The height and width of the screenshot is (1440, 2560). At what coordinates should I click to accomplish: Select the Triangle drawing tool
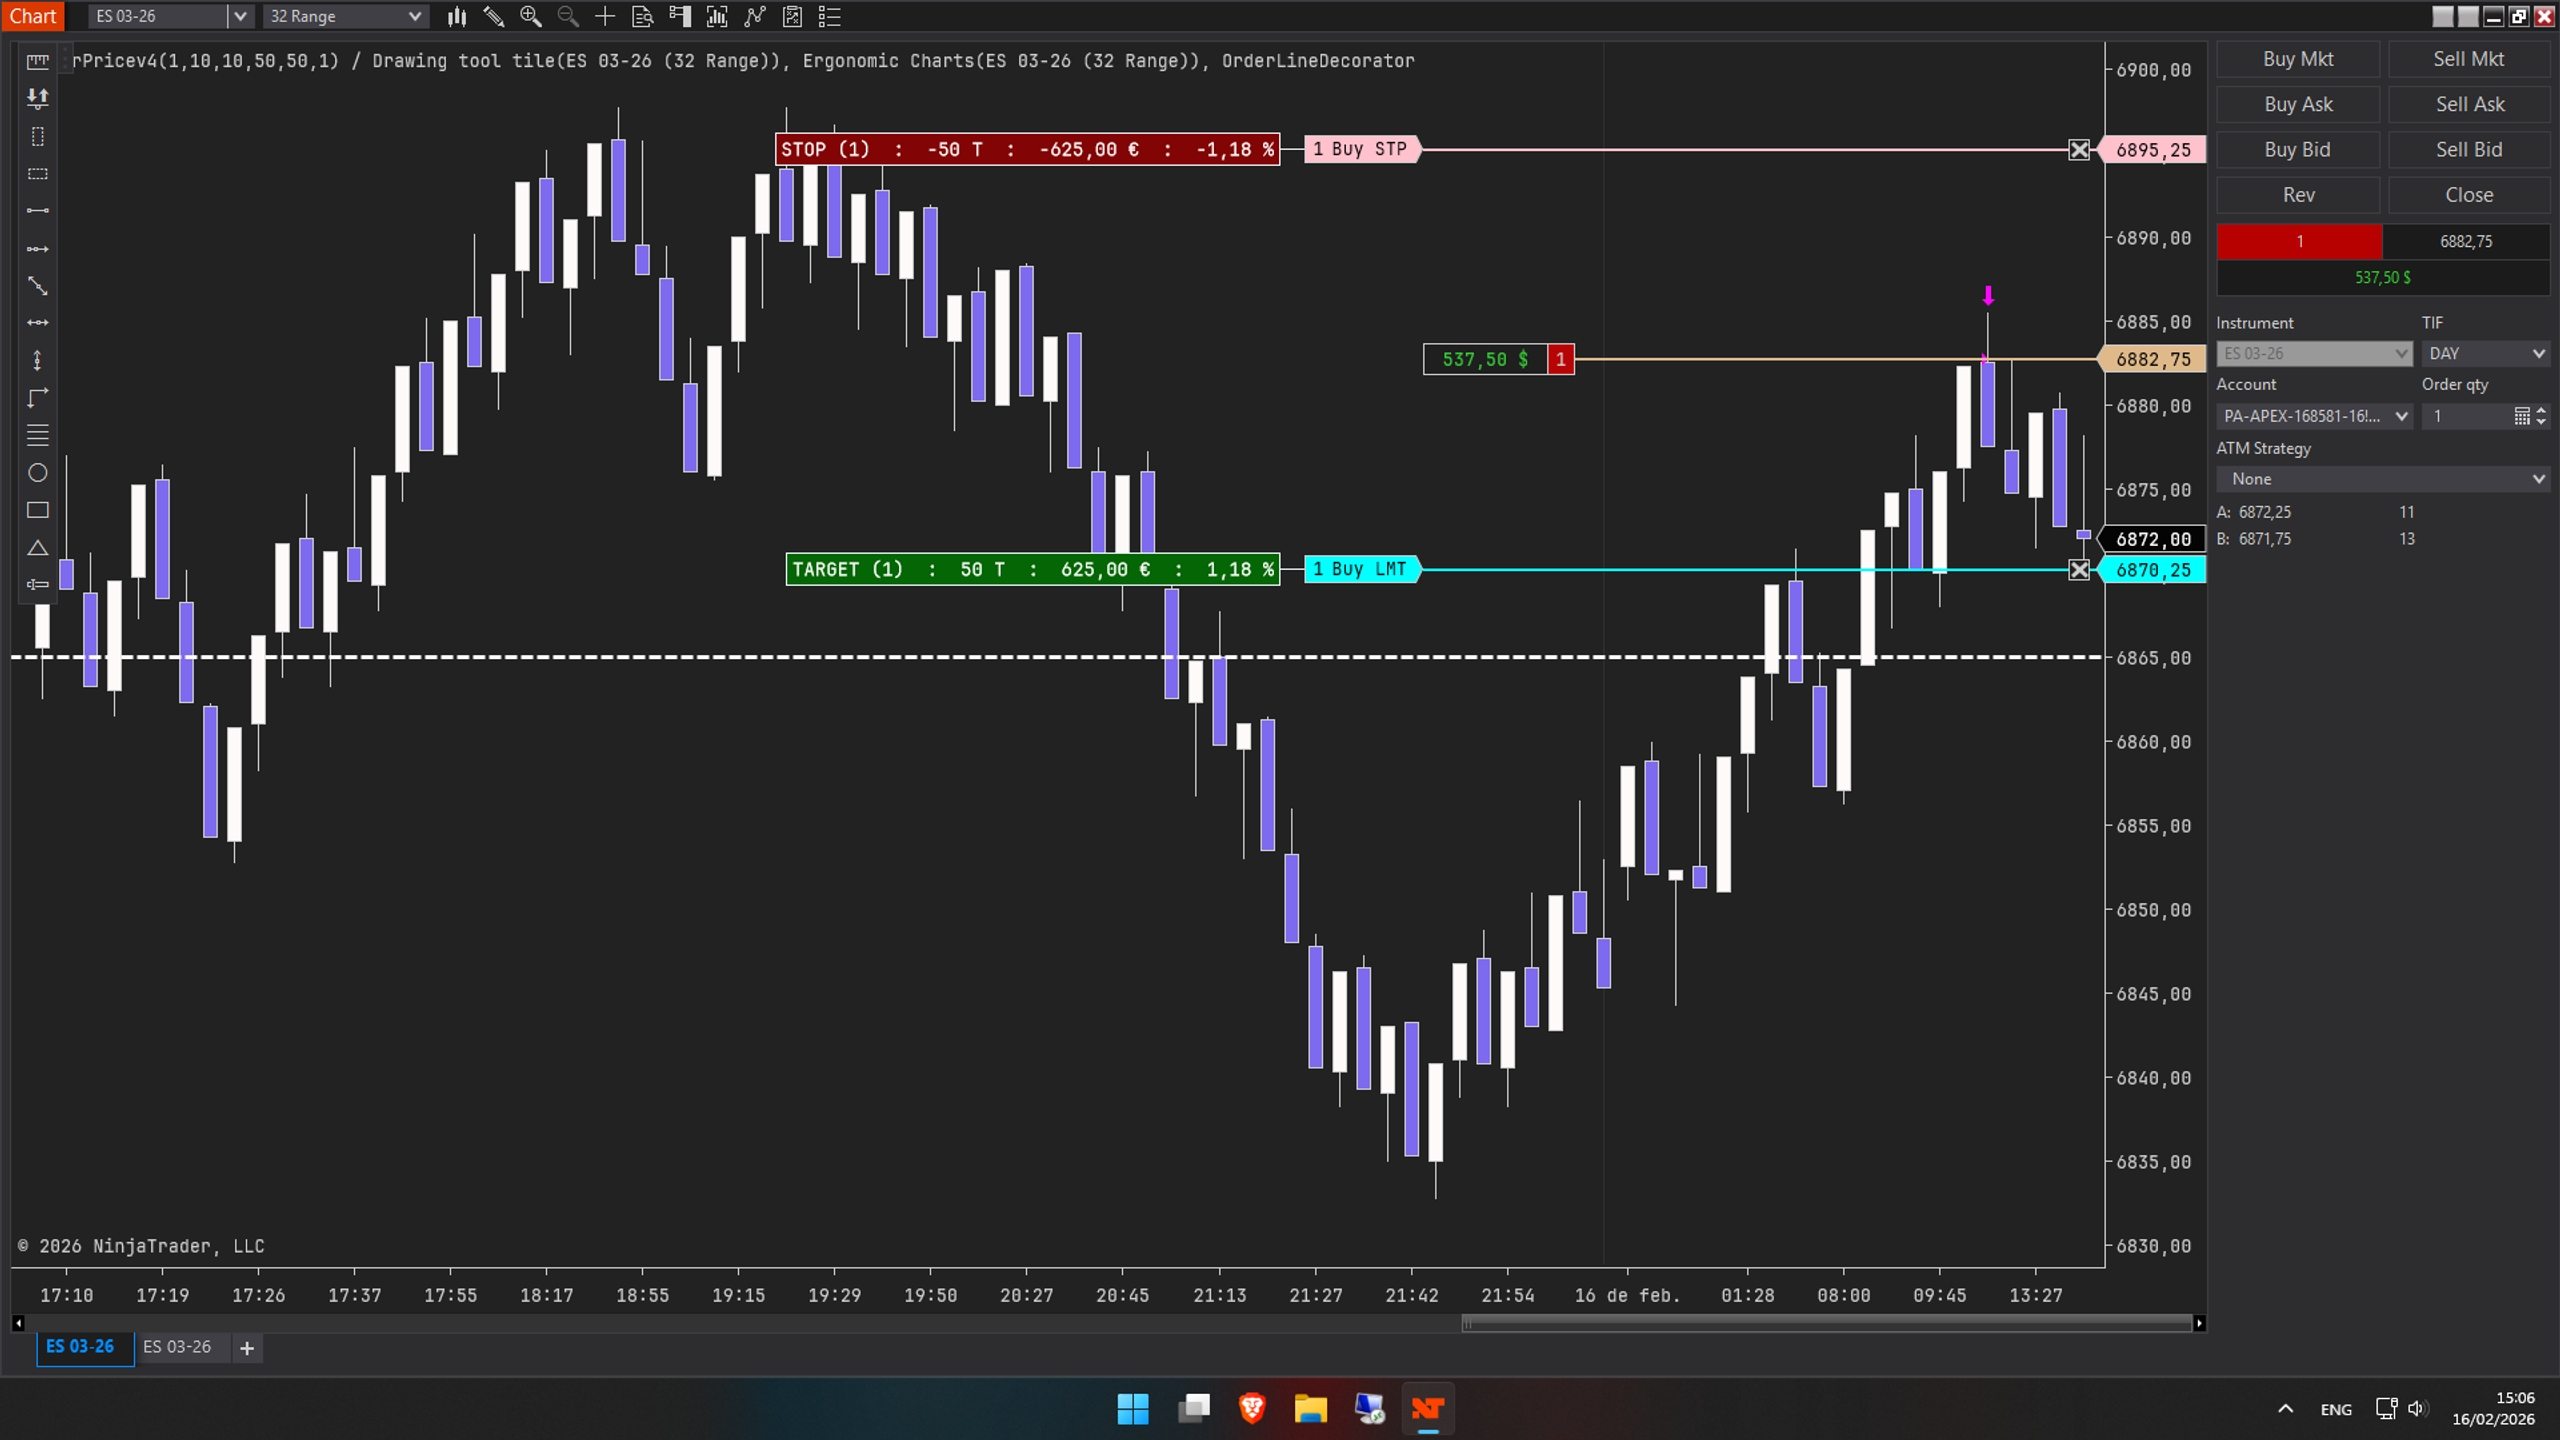38,548
